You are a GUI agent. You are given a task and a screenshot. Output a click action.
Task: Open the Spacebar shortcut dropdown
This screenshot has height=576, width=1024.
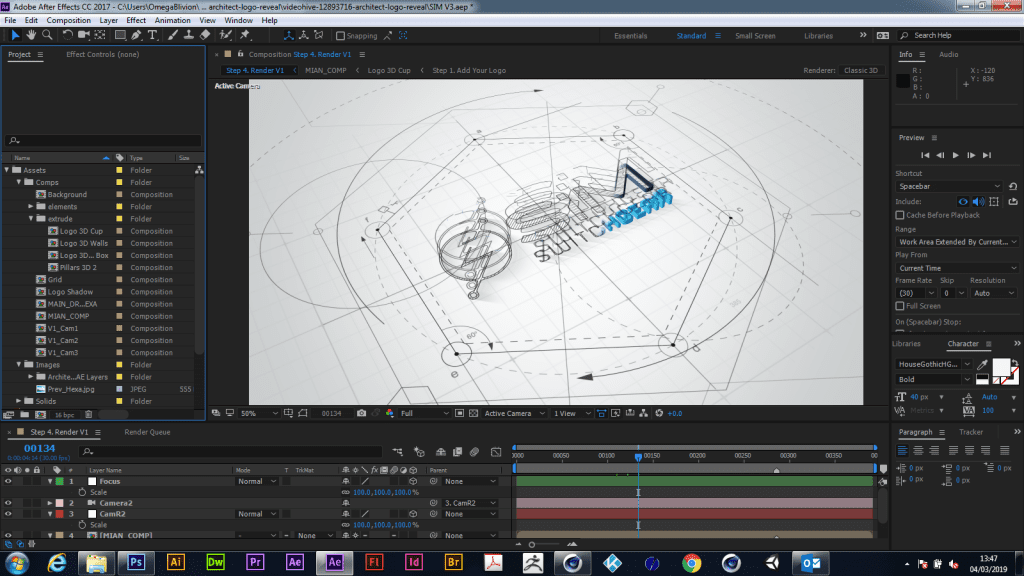(x=950, y=186)
